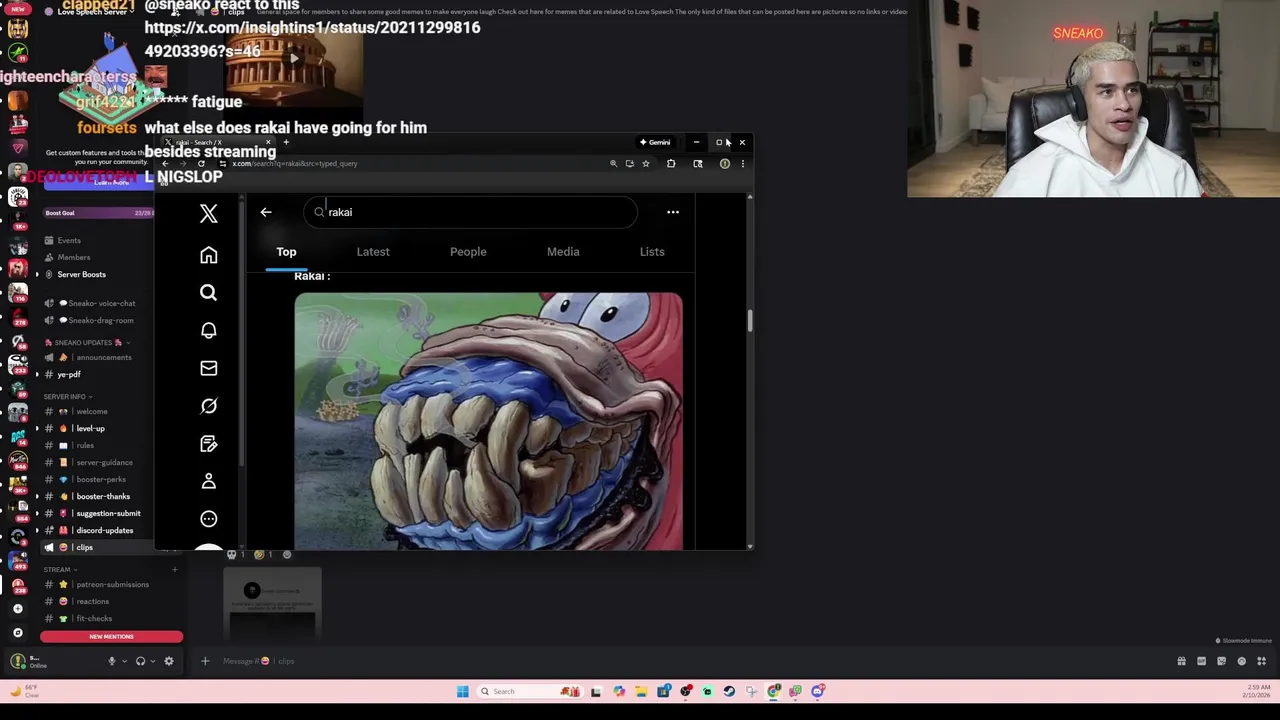
Task: Open Chrome three-dot menu
Action: [x=742, y=164]
